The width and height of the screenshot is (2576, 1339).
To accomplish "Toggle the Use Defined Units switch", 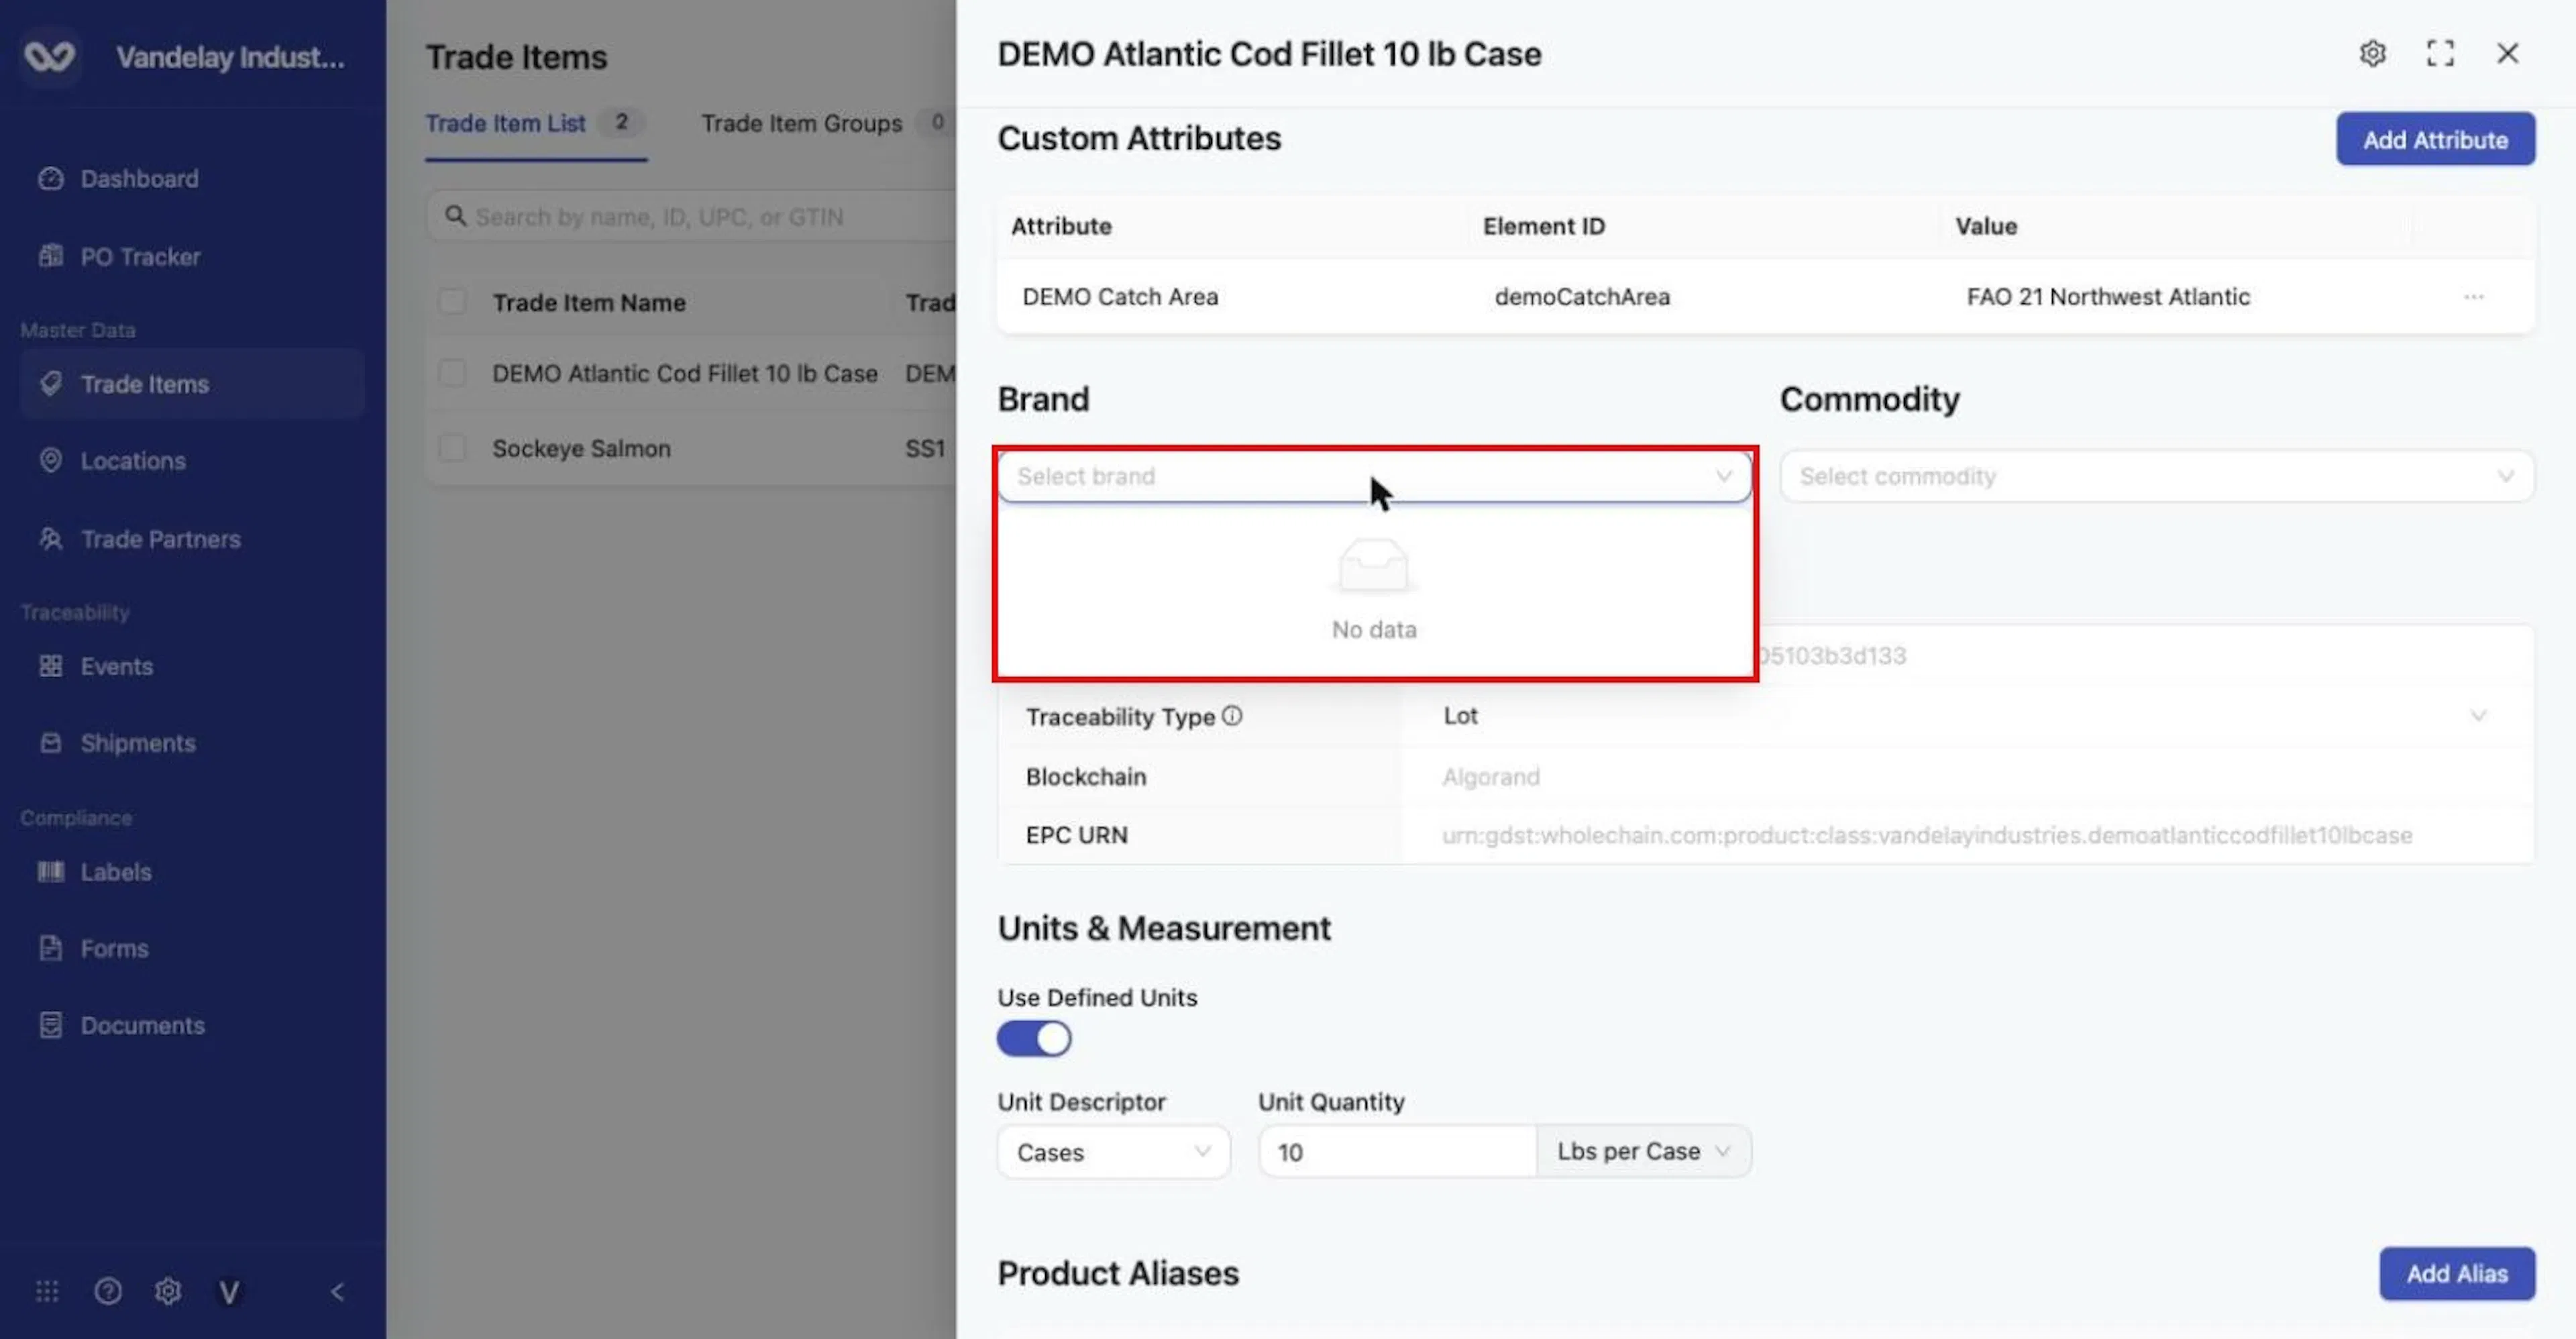I will coord(1034,1038).
